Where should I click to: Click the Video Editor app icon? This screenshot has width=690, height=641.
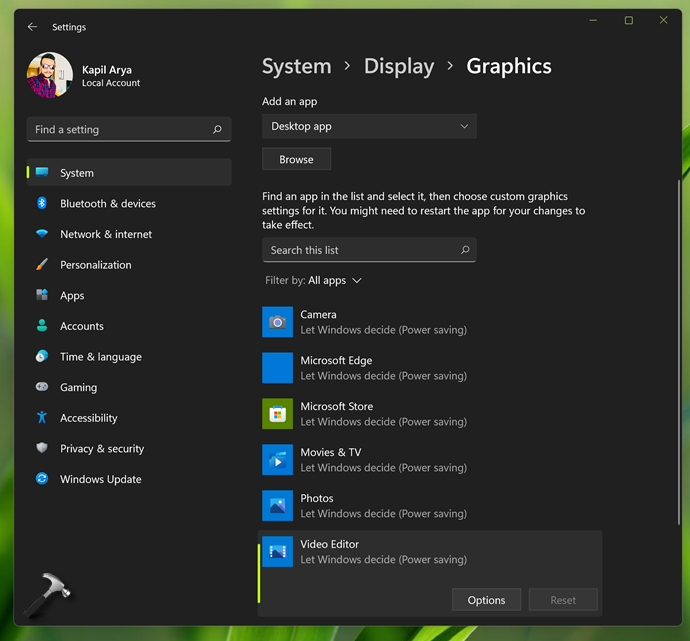[x=277, y=552]
